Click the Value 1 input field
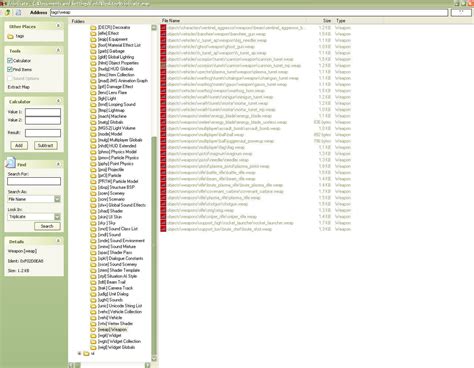Viewport: 474px width, 368px height. point(43,112)
